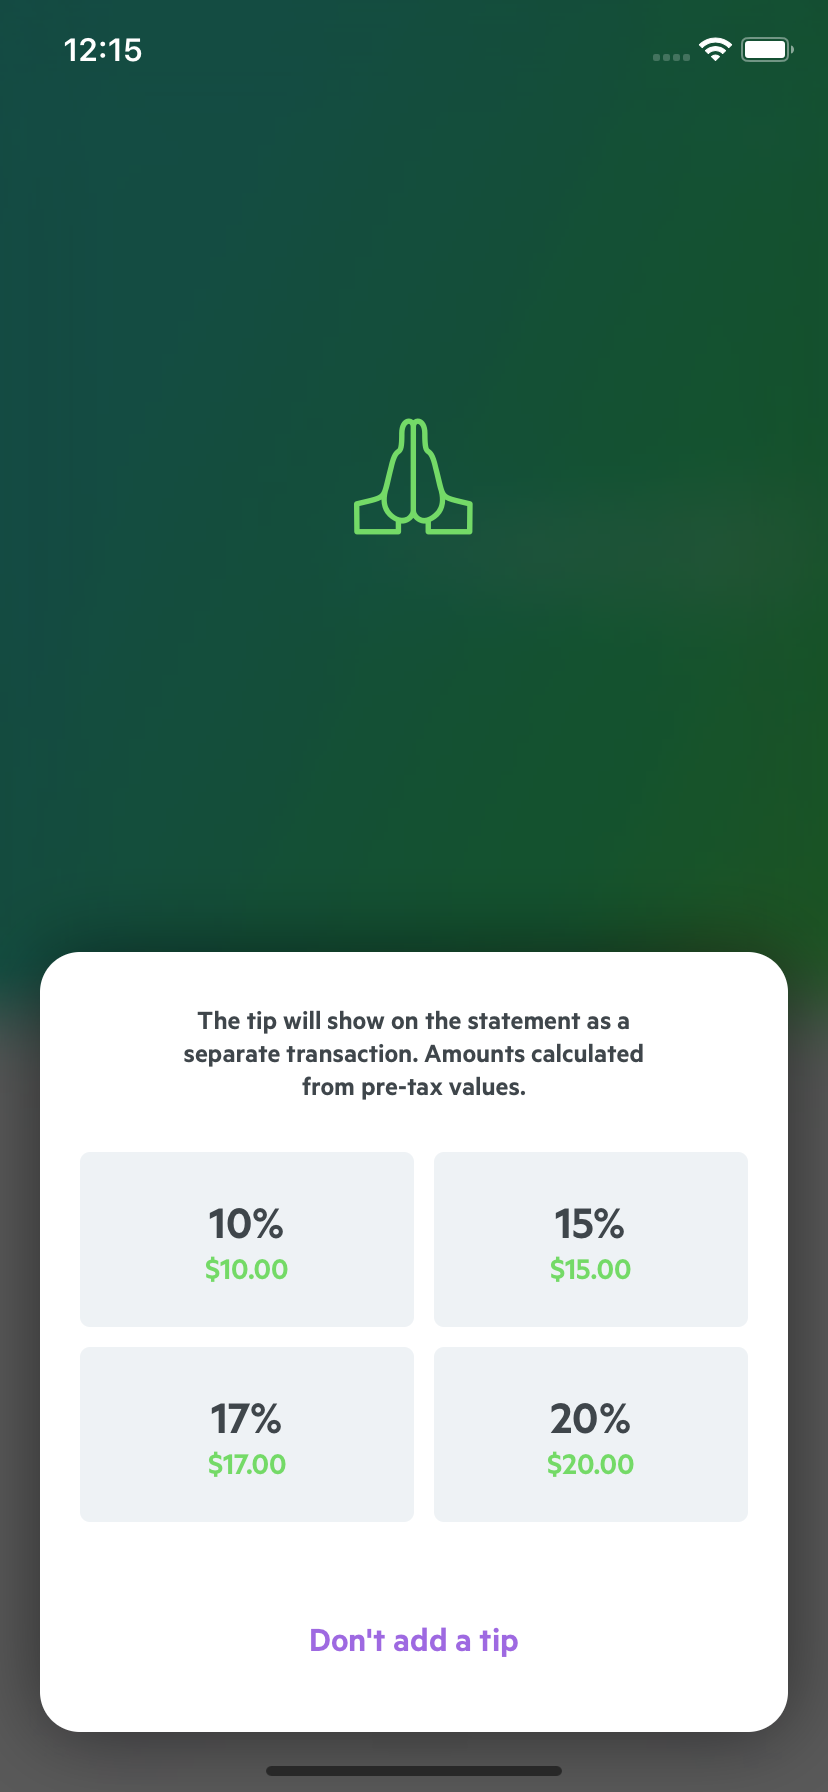The height and width of the screenshot is (1792, 828).
Task: Tap the tip statement description paragraph
Action: [x=414, y=1054]
